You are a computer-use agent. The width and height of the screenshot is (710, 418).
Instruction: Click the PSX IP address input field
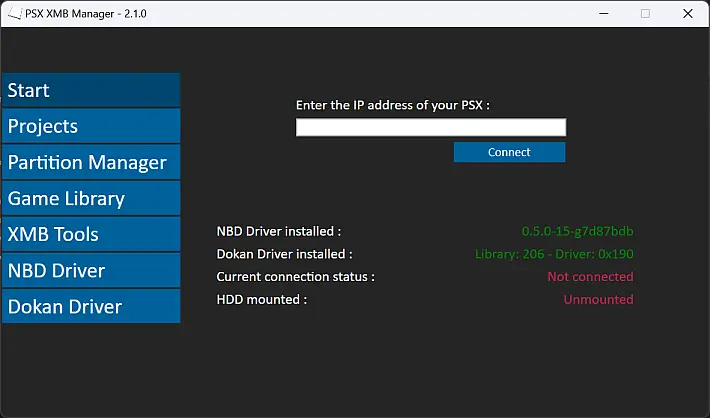point(431,127)
